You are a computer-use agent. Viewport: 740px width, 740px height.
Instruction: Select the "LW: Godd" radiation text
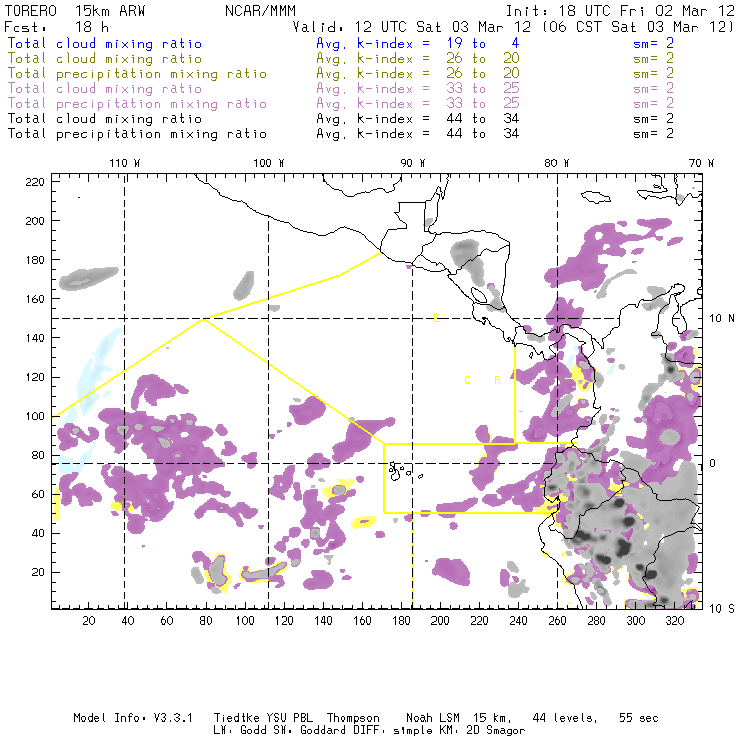[x=240, y=731]
